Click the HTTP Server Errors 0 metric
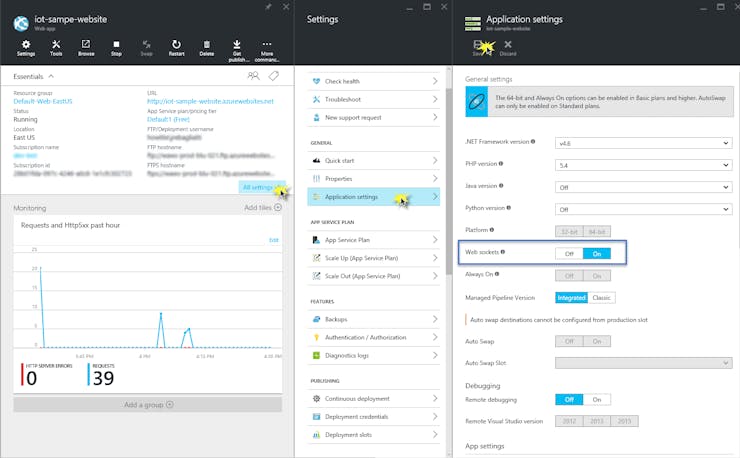The width and height of the screenshot is (740, 458). tap(47, 375)
